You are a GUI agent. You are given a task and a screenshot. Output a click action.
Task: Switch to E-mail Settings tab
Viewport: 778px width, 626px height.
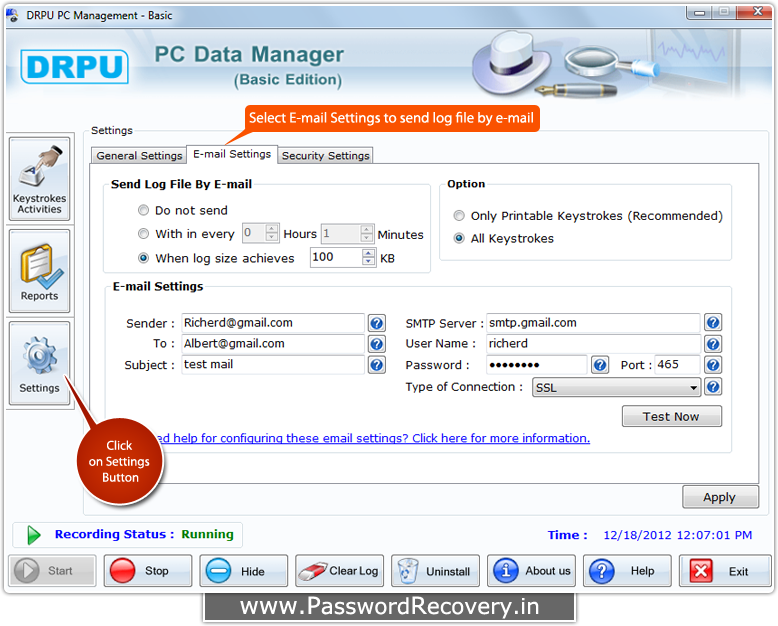click(232, 154)
